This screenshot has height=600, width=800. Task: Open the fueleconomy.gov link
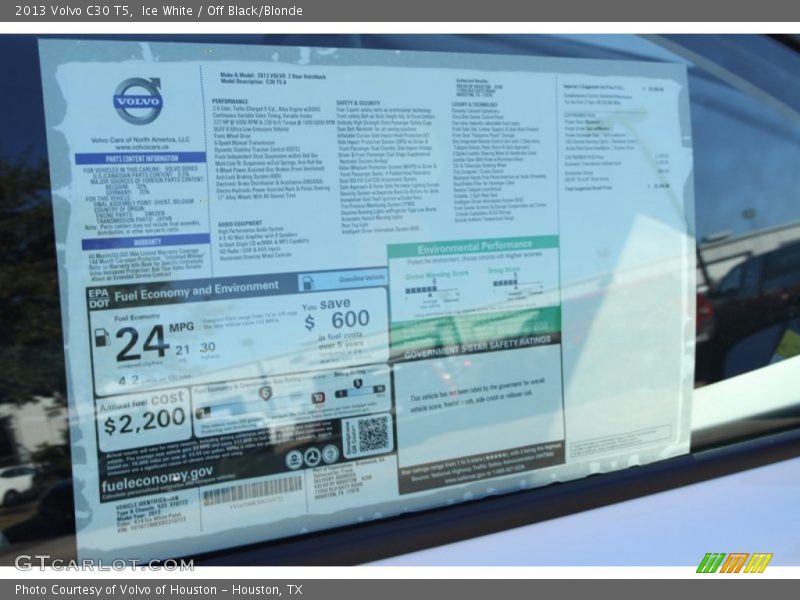pos(157,478)
